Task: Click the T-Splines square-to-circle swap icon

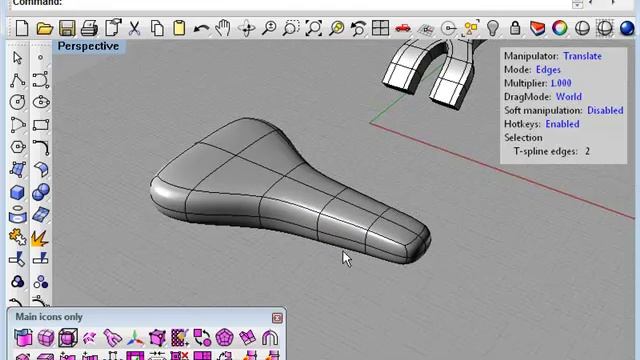Action: [202, 338]
